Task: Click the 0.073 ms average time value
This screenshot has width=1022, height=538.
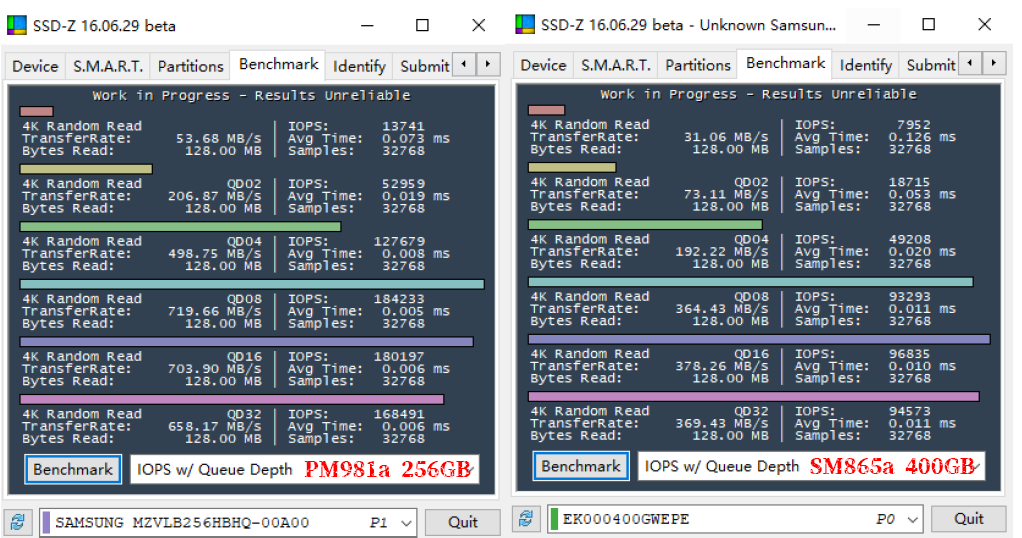Action: 416,139
